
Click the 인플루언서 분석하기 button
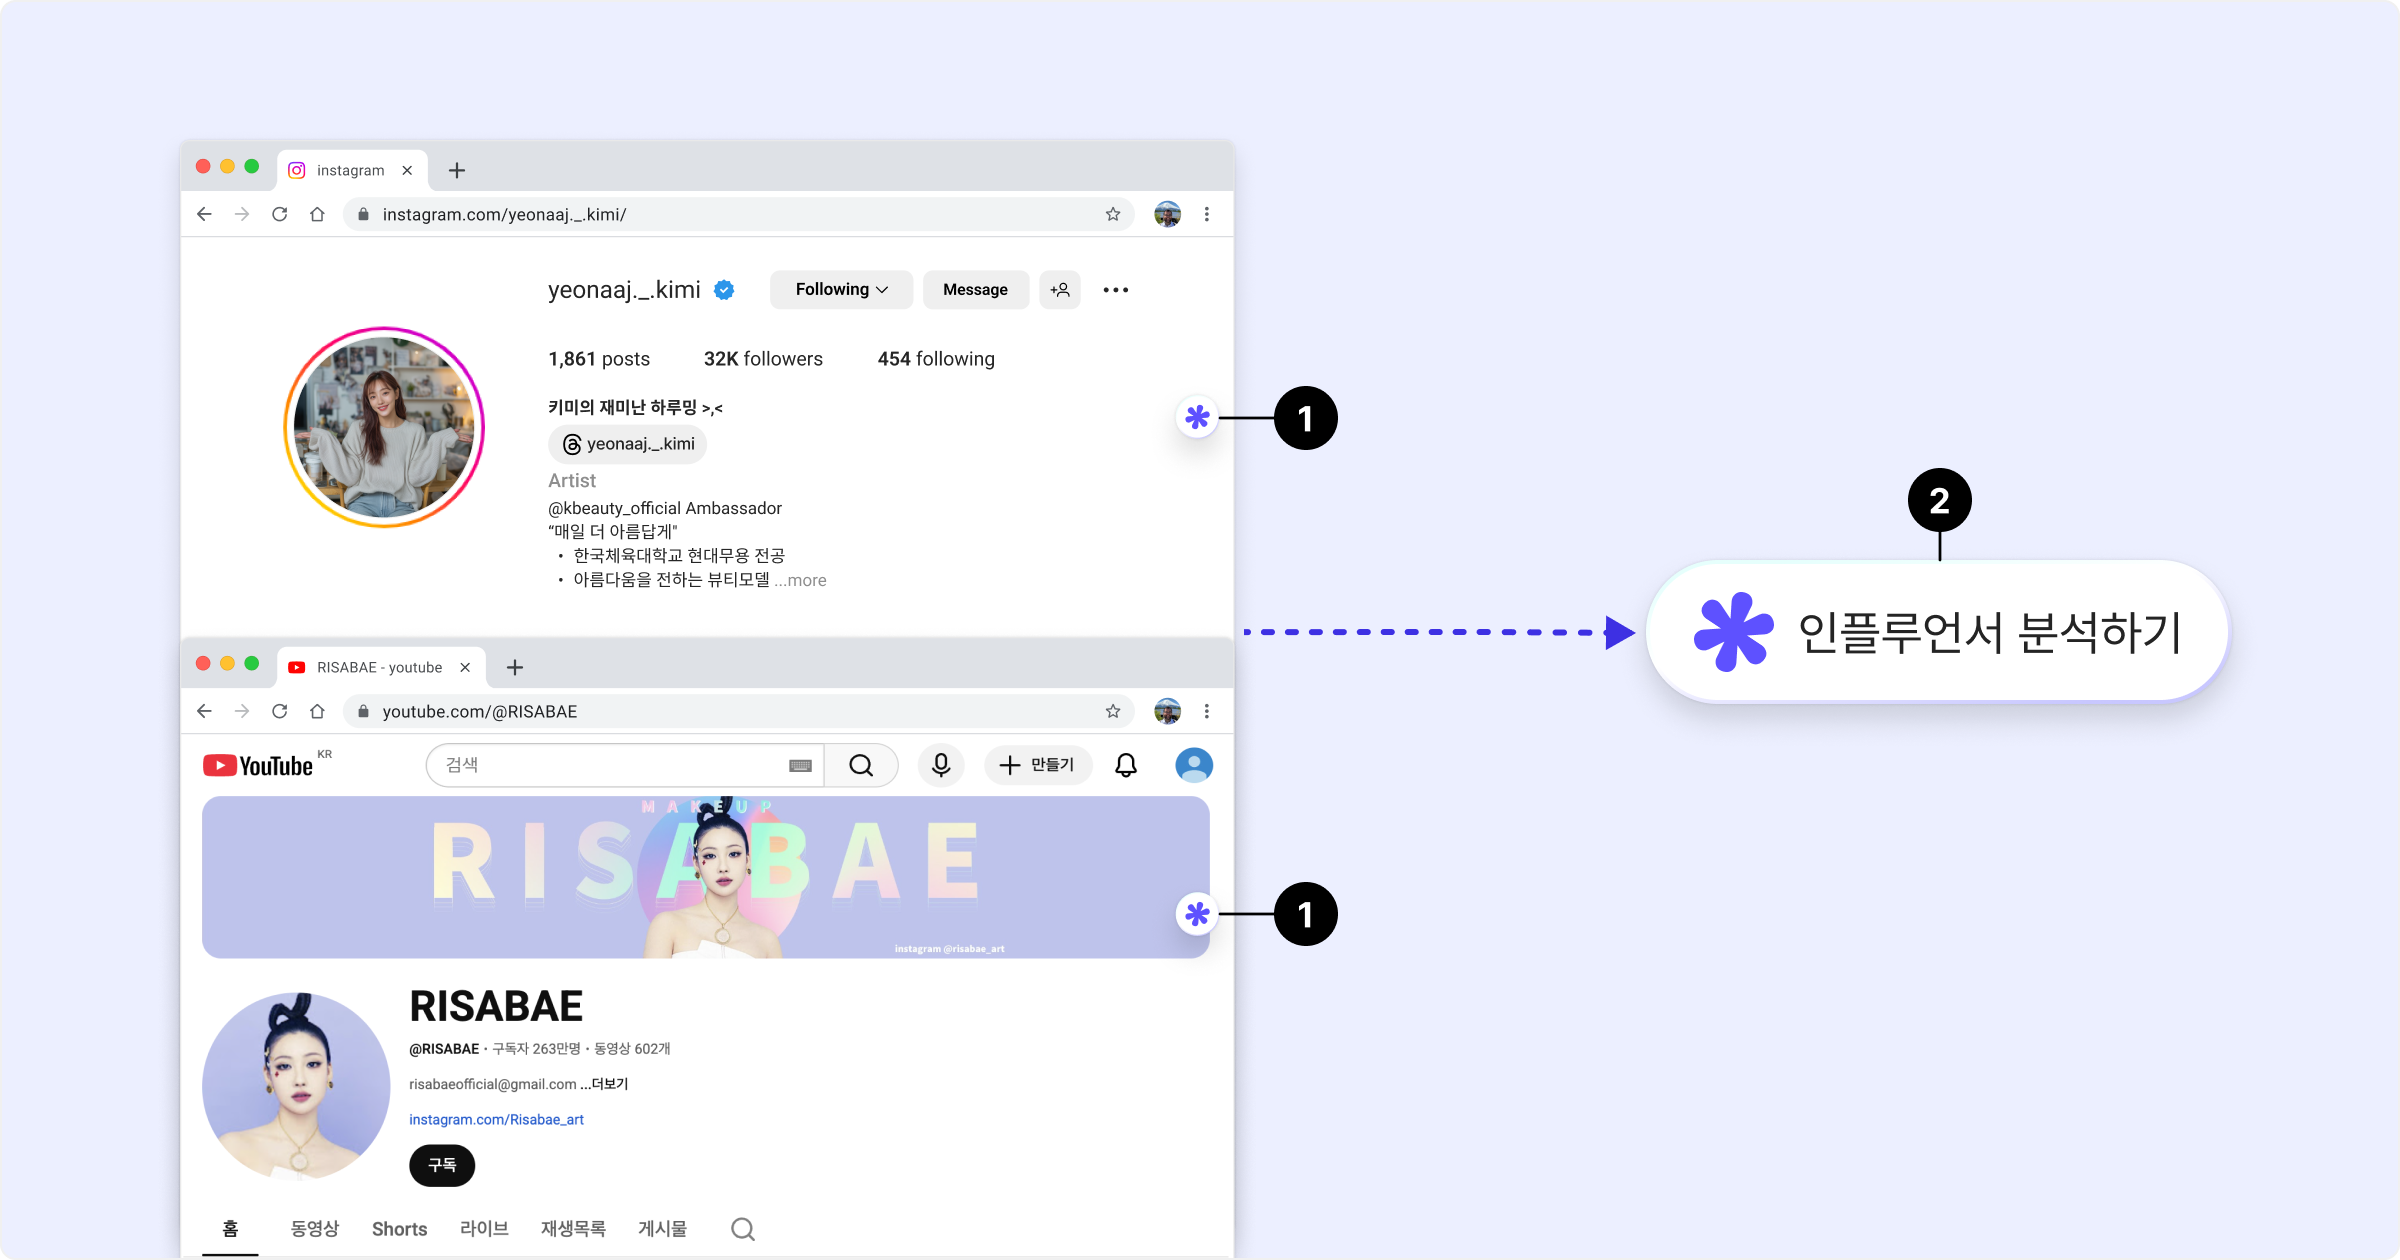click(1938, 632)
